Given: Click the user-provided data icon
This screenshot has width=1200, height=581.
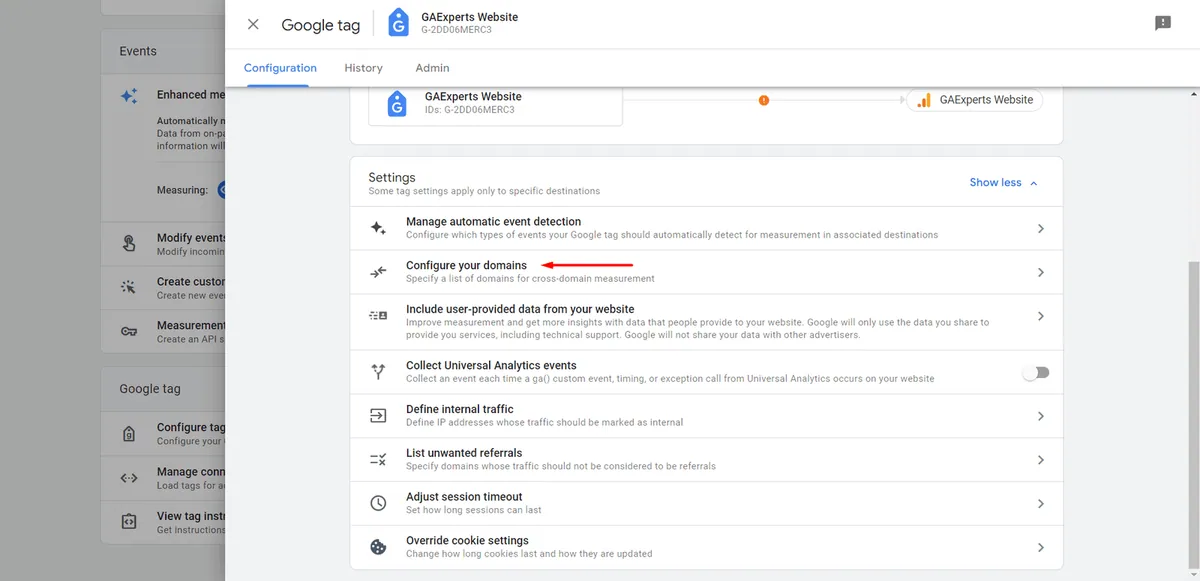Looking at the screenshot, I should pos(378,316).
